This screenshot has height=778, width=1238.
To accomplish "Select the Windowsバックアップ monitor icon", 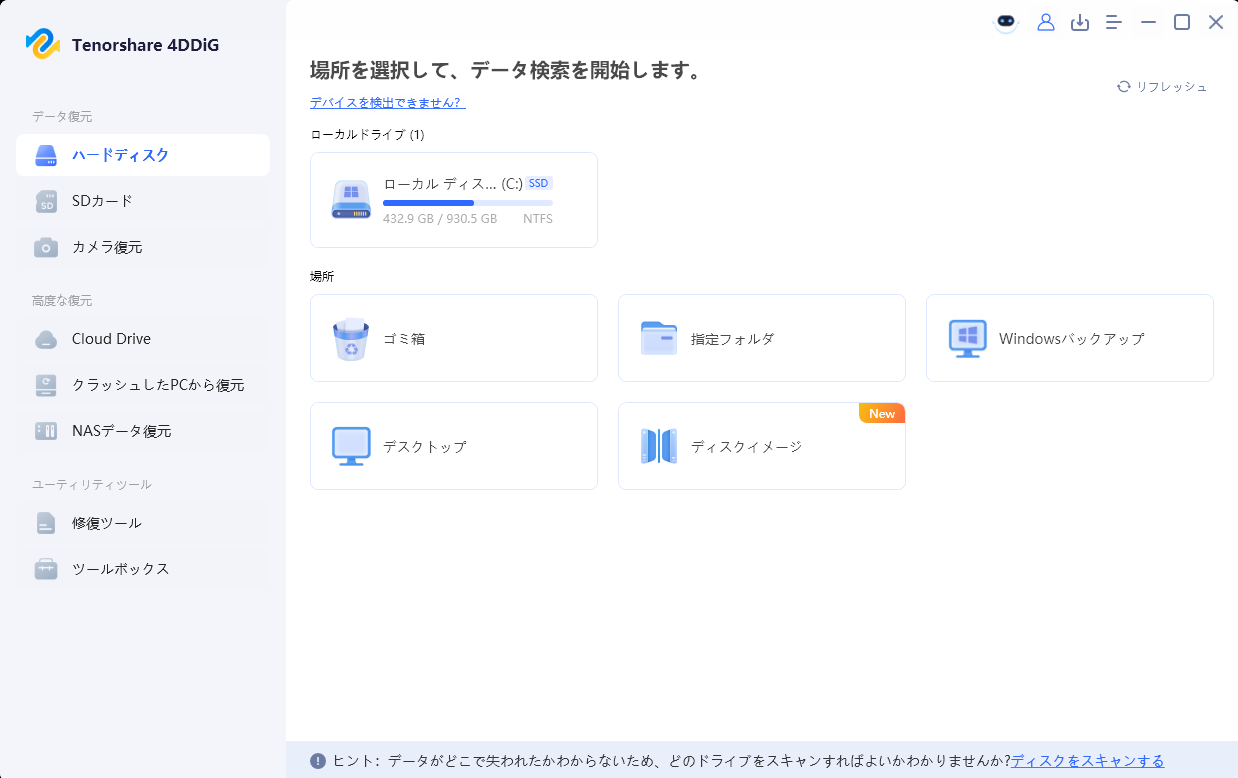I will tap(967, 339).
